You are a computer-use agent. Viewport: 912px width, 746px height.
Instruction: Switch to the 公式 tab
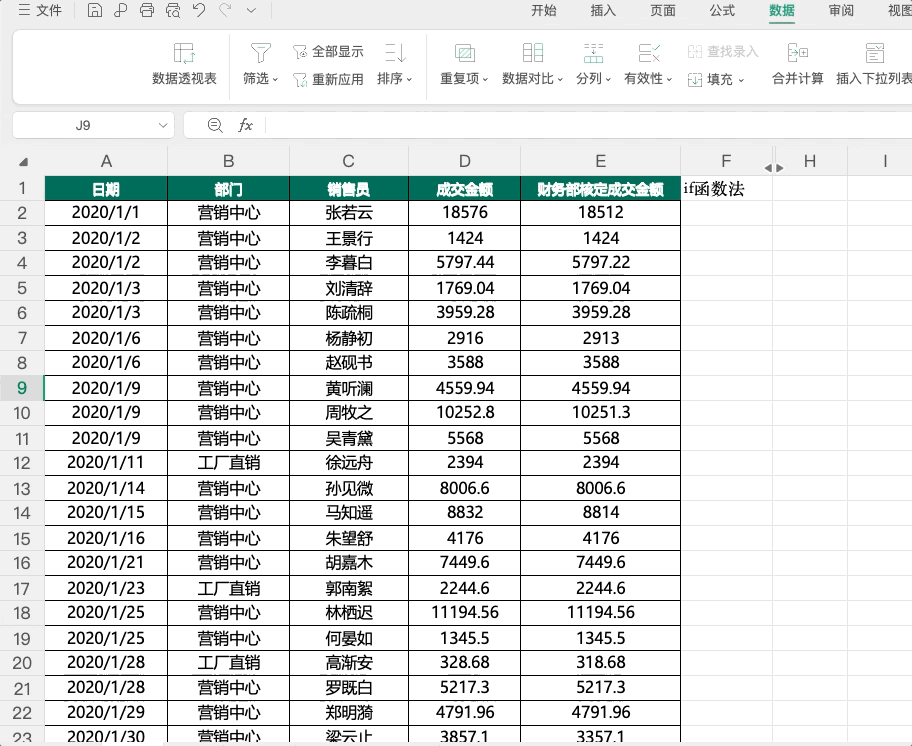722,10
